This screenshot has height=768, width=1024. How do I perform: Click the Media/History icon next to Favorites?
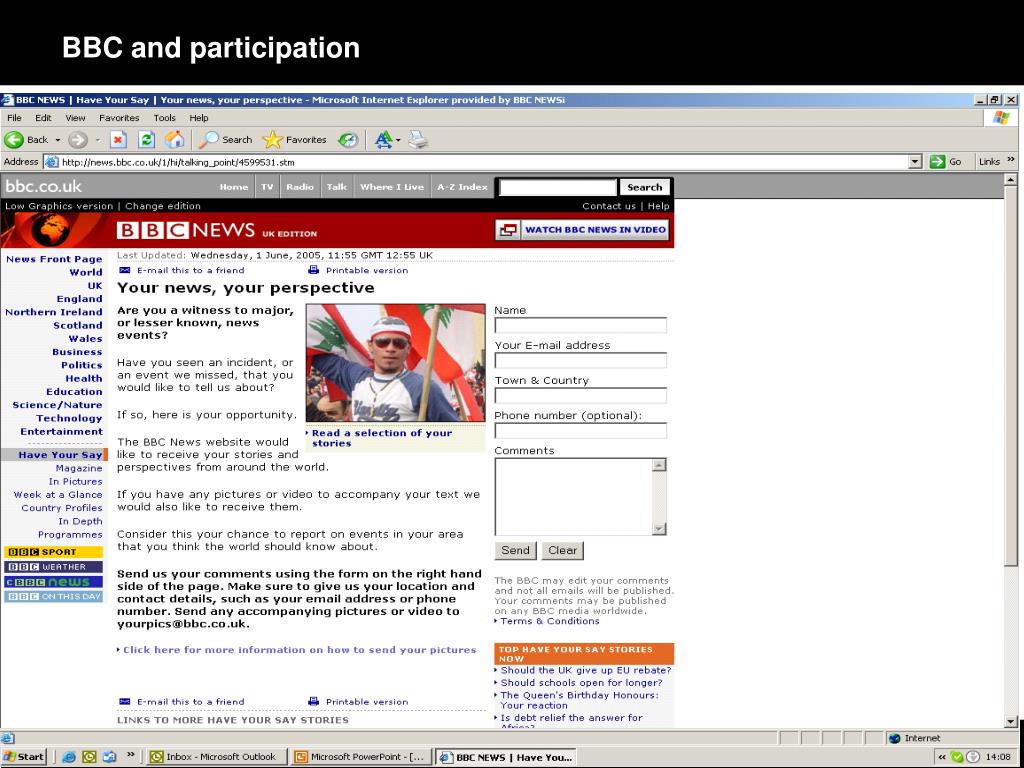click(348, 140)
